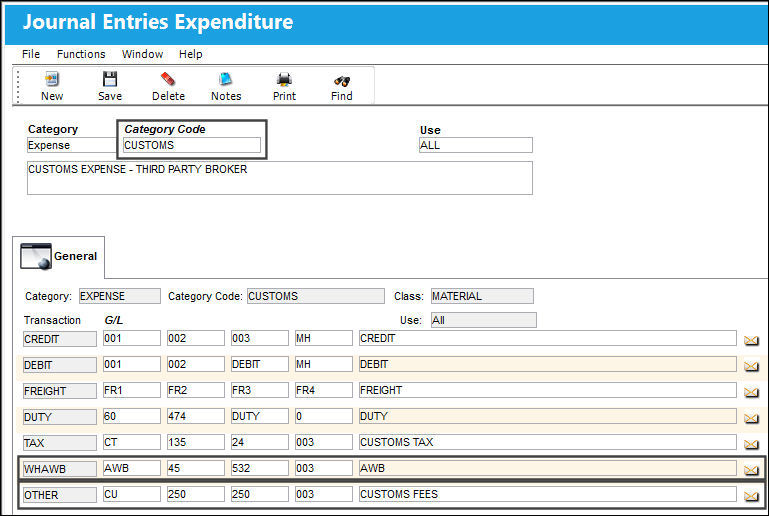Click the toolbar drag handle grip
Viewport: 769px width, 516px height.
pyautogui.click(x=18, y=86)
